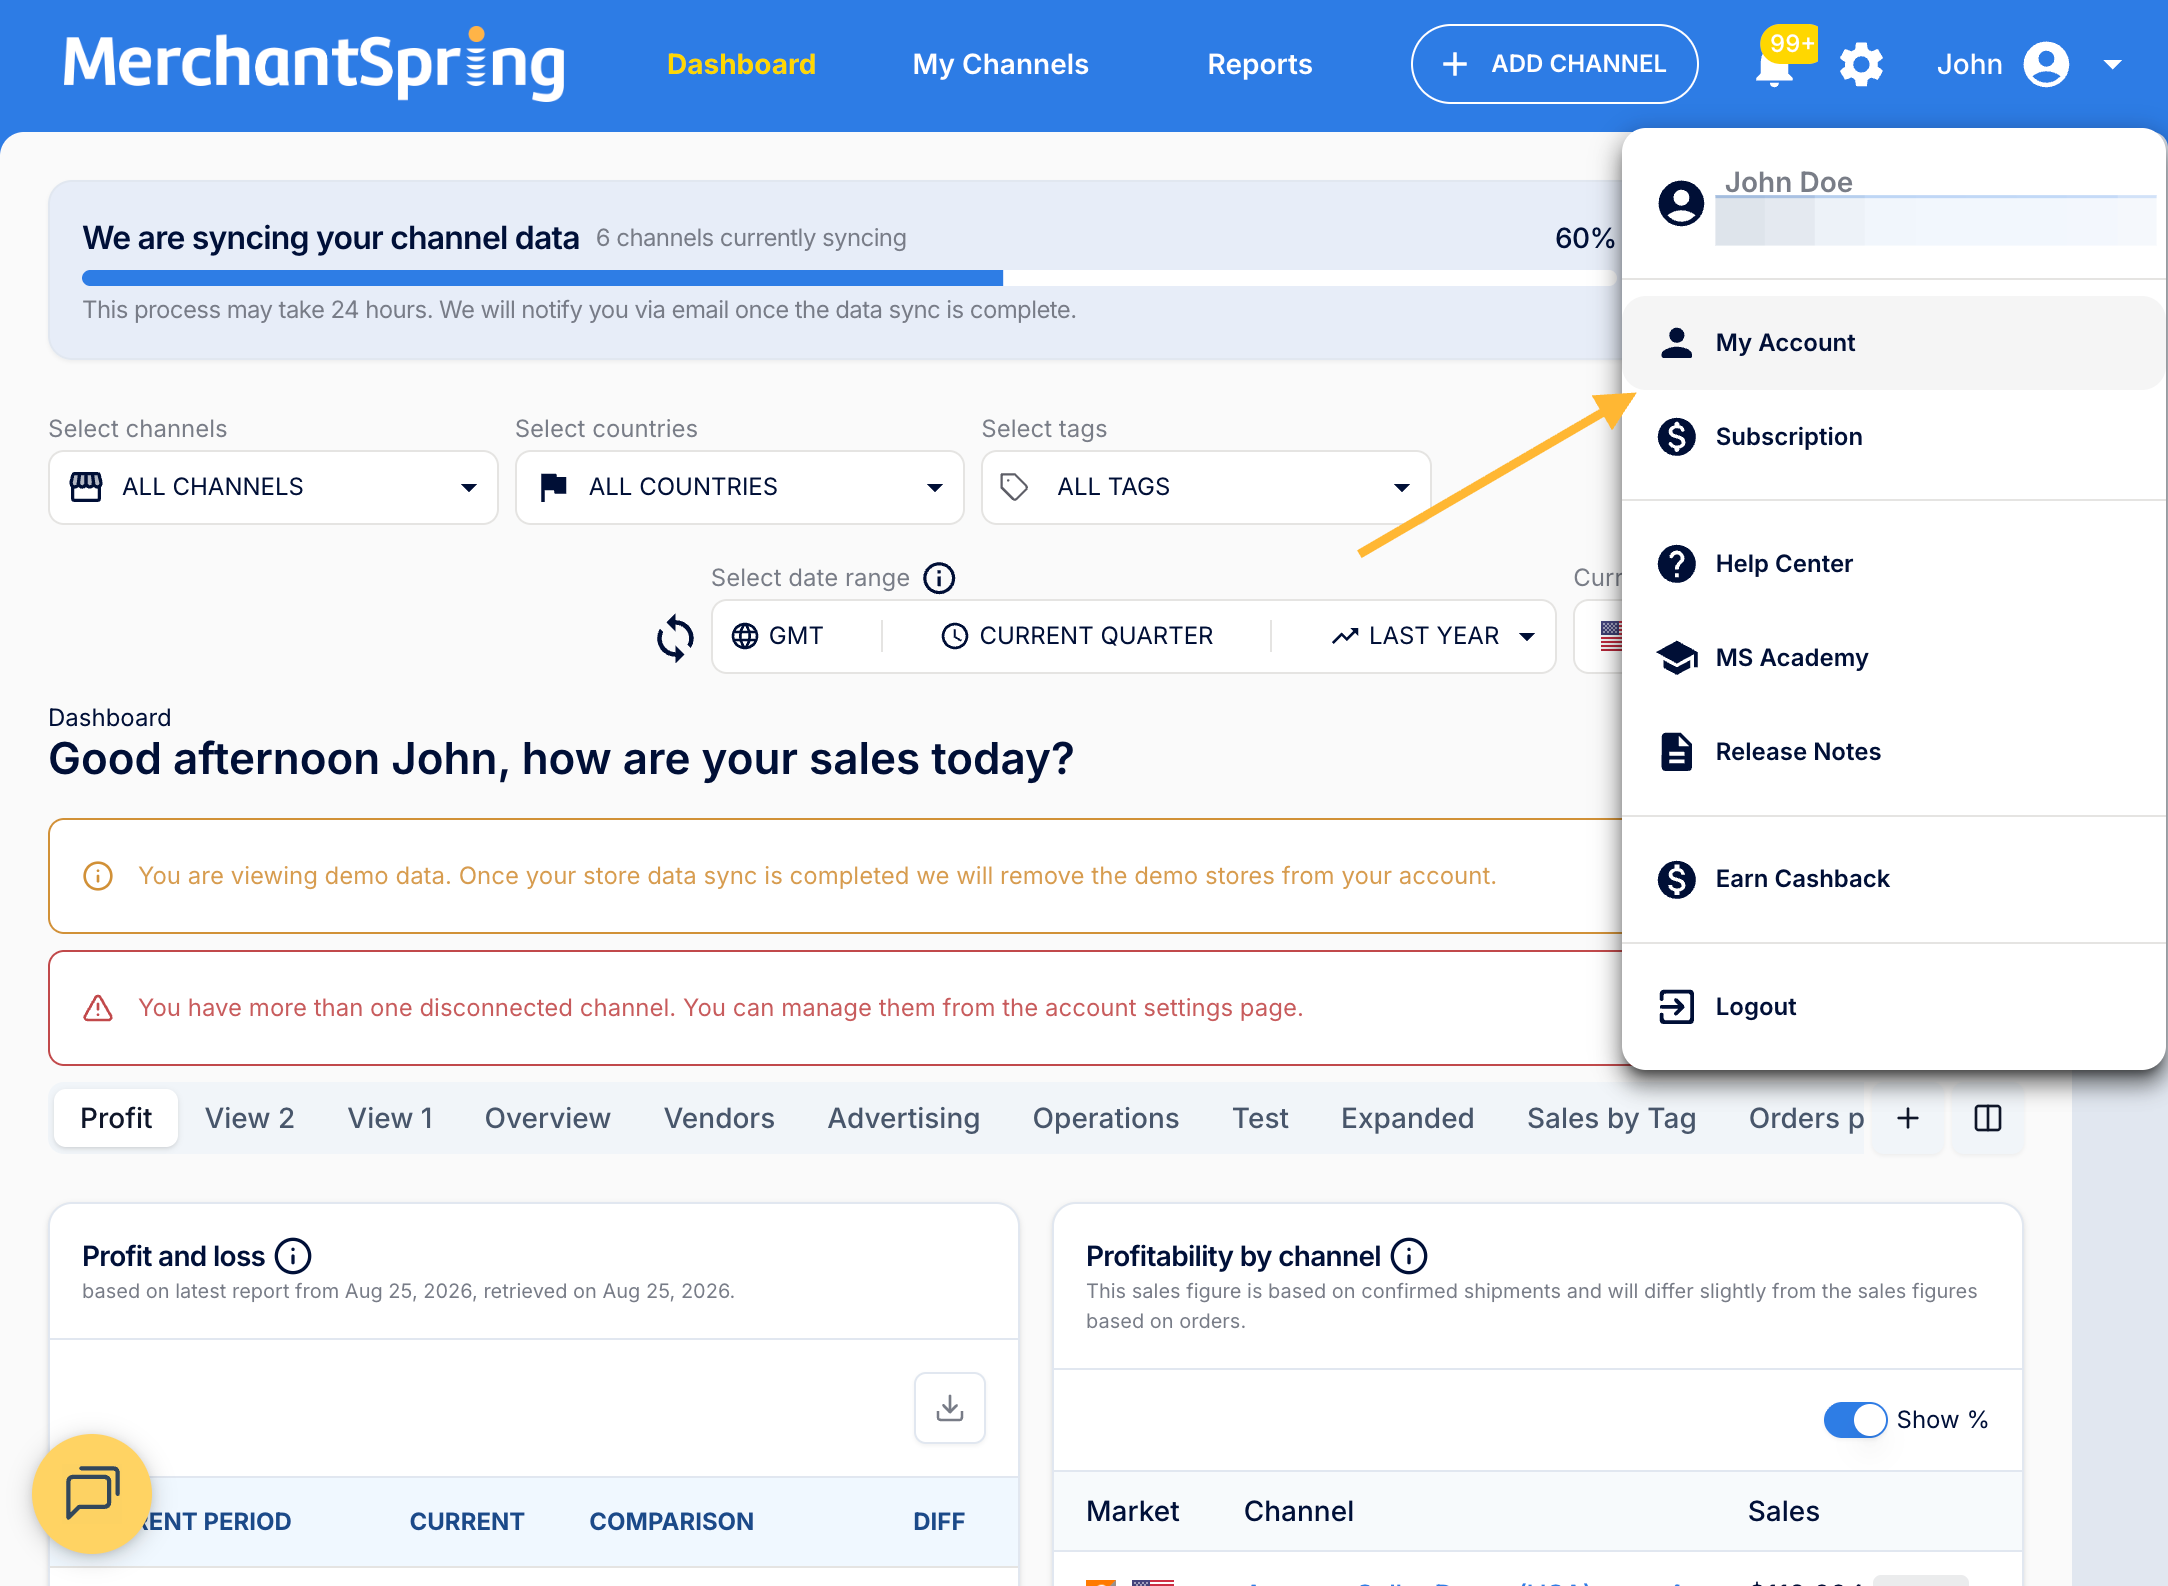Viewport: 2168px width, 1586px height.
Task: Switch to the Advertising tab
Action: (x=904, y=1118)
